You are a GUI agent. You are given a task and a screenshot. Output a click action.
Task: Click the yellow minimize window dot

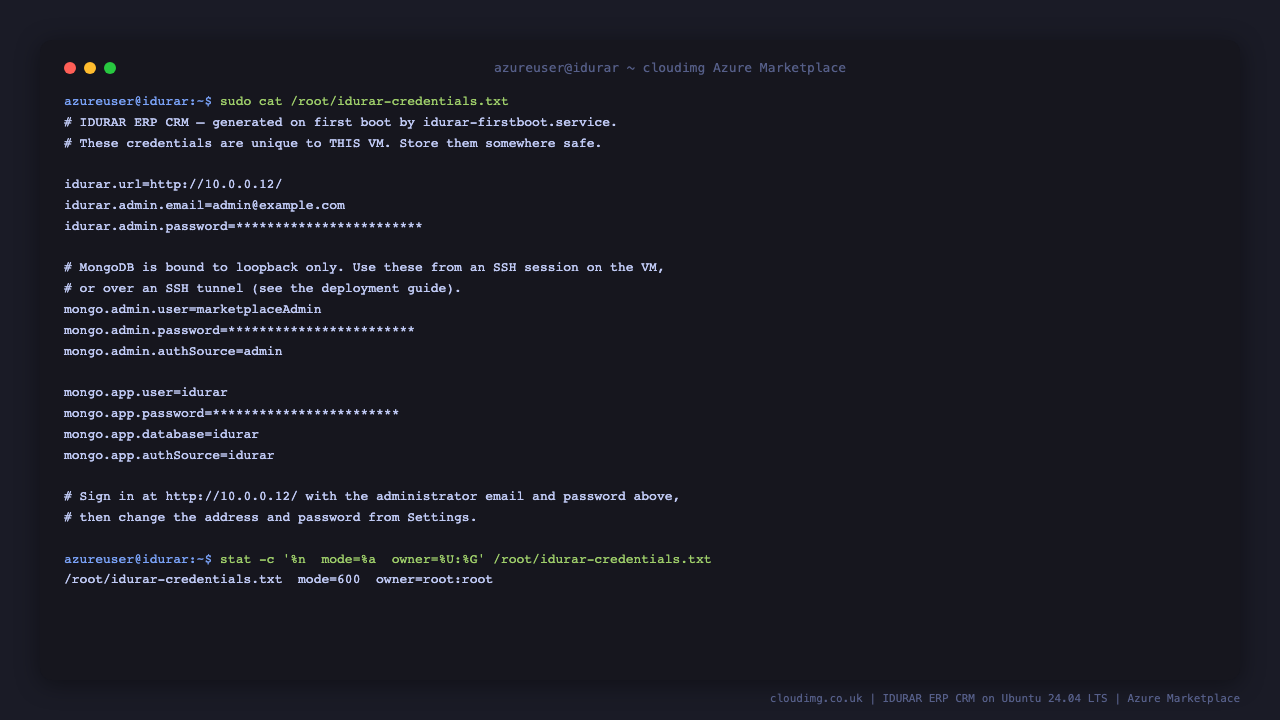click(x=90, y=68)
